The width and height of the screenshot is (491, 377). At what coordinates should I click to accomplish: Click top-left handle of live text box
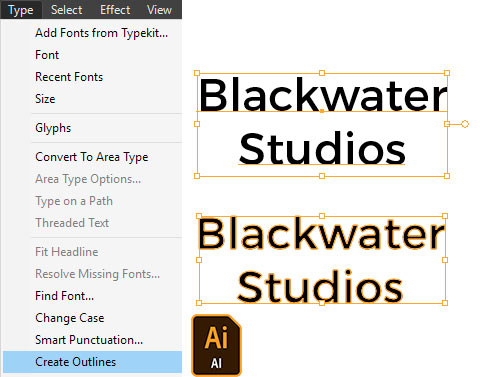click(x=197, y=73)
